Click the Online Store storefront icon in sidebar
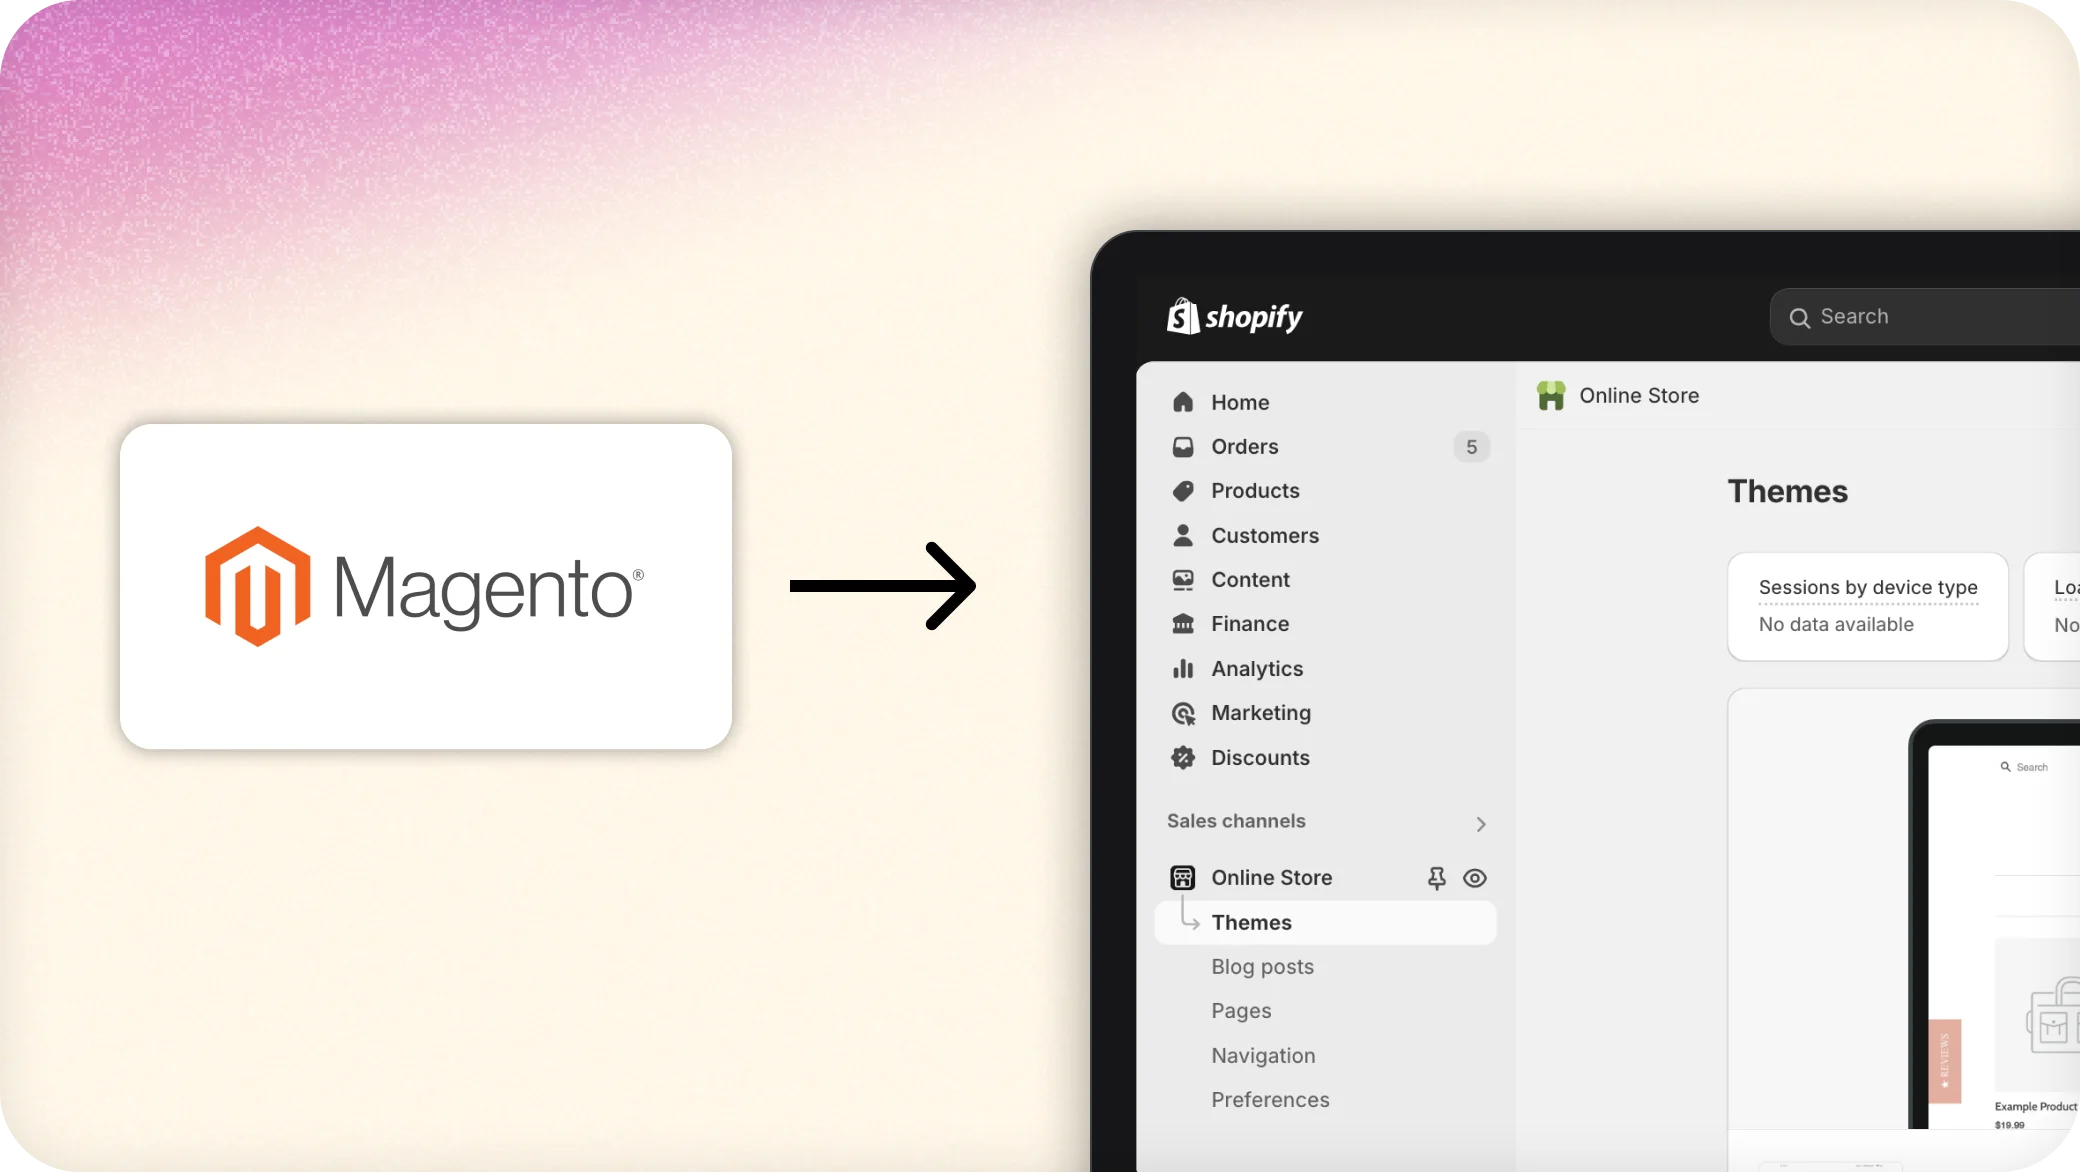This screenshot has height=1172, width=2080. [x=1183, y=878]
